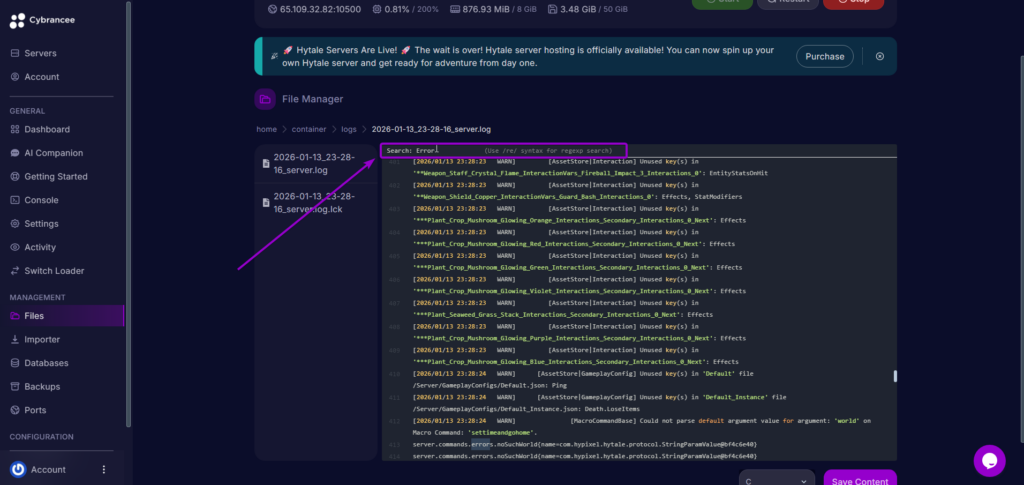Click the Importer download icon
Viewport: 1024px width, 485px height.
tap(15, 339)
